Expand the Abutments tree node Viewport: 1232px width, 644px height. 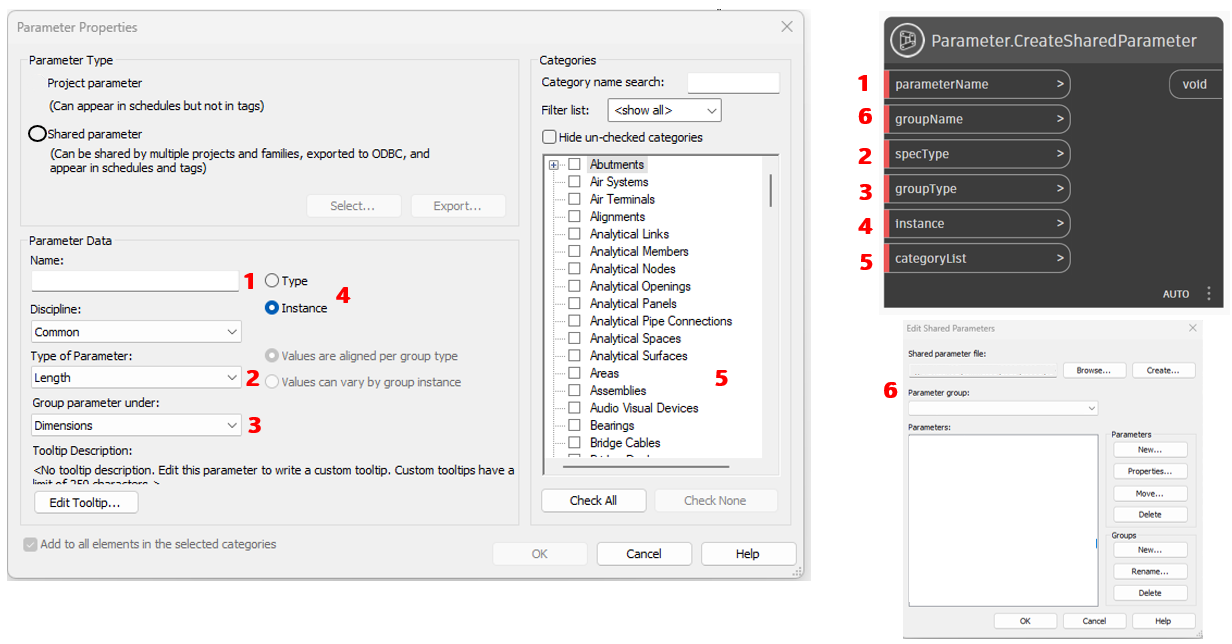553,164
